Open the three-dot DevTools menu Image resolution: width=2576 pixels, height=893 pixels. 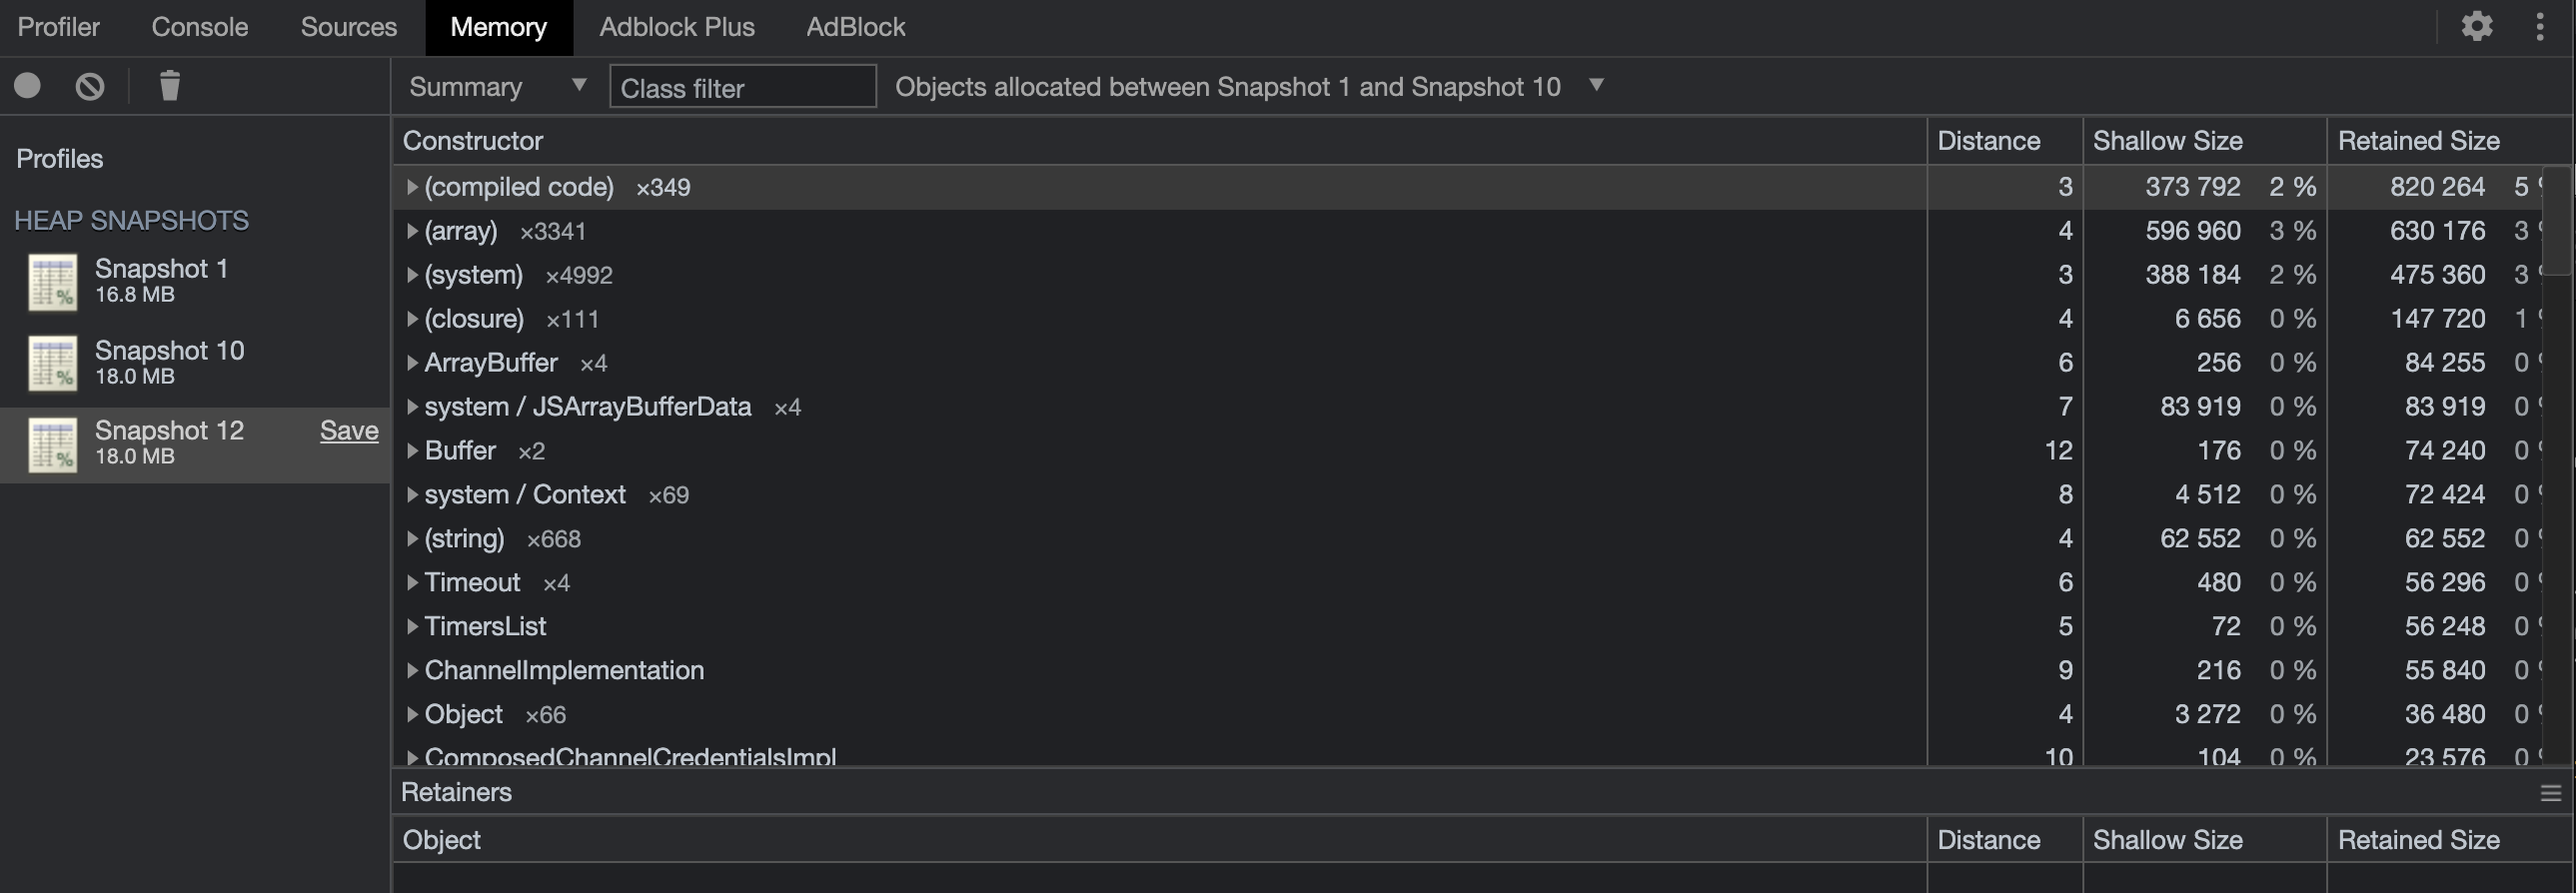2541,25
